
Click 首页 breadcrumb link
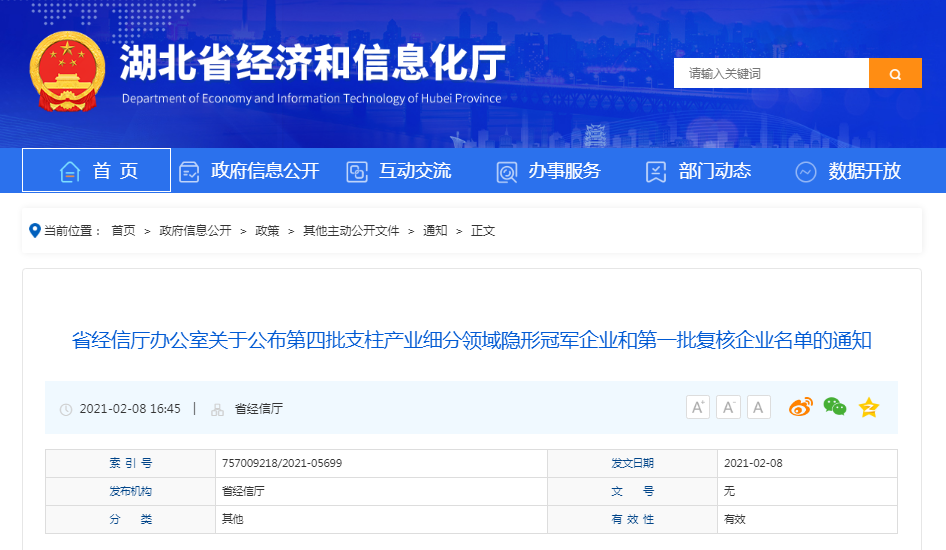[x=123, y=231]
